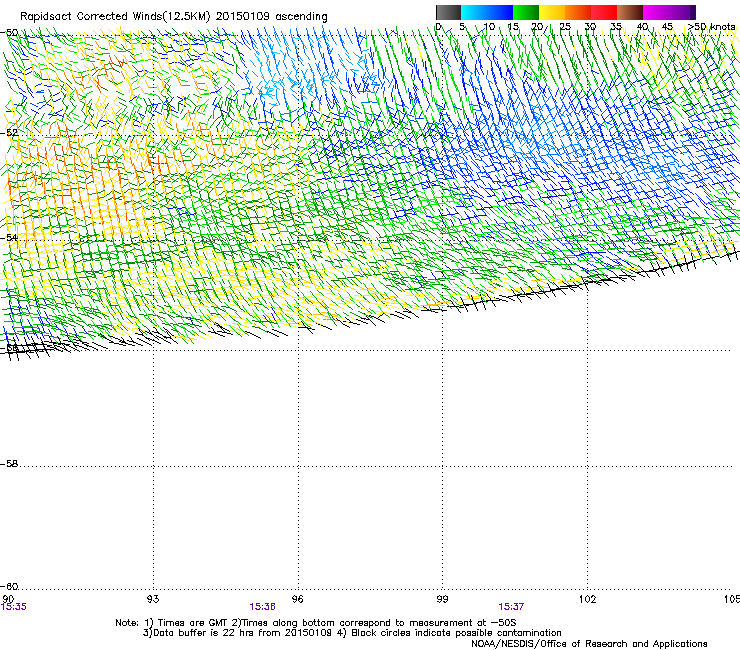Image resolution: width=740 pixels, height=650 pixels.
Task: Click the red 30–35 knots legend swatch
Action: pyautogui.click(x=604, y=12)
